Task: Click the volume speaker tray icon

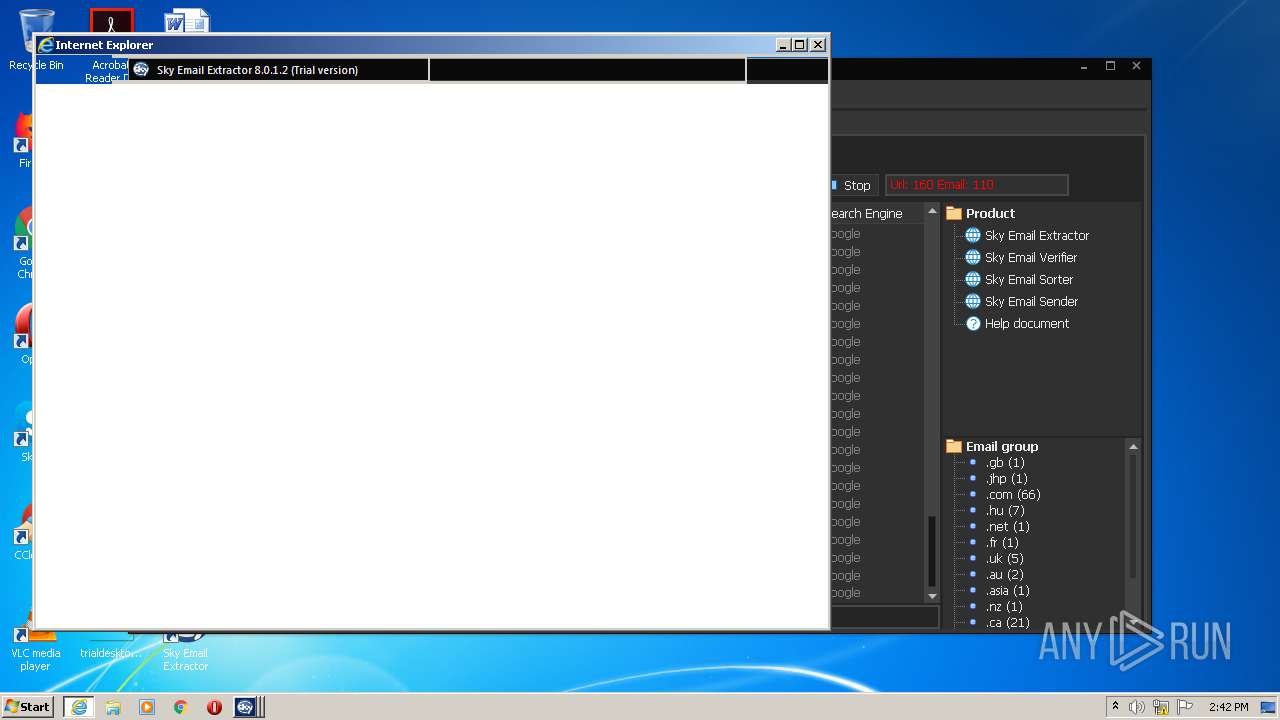Action: point(1137,707)
